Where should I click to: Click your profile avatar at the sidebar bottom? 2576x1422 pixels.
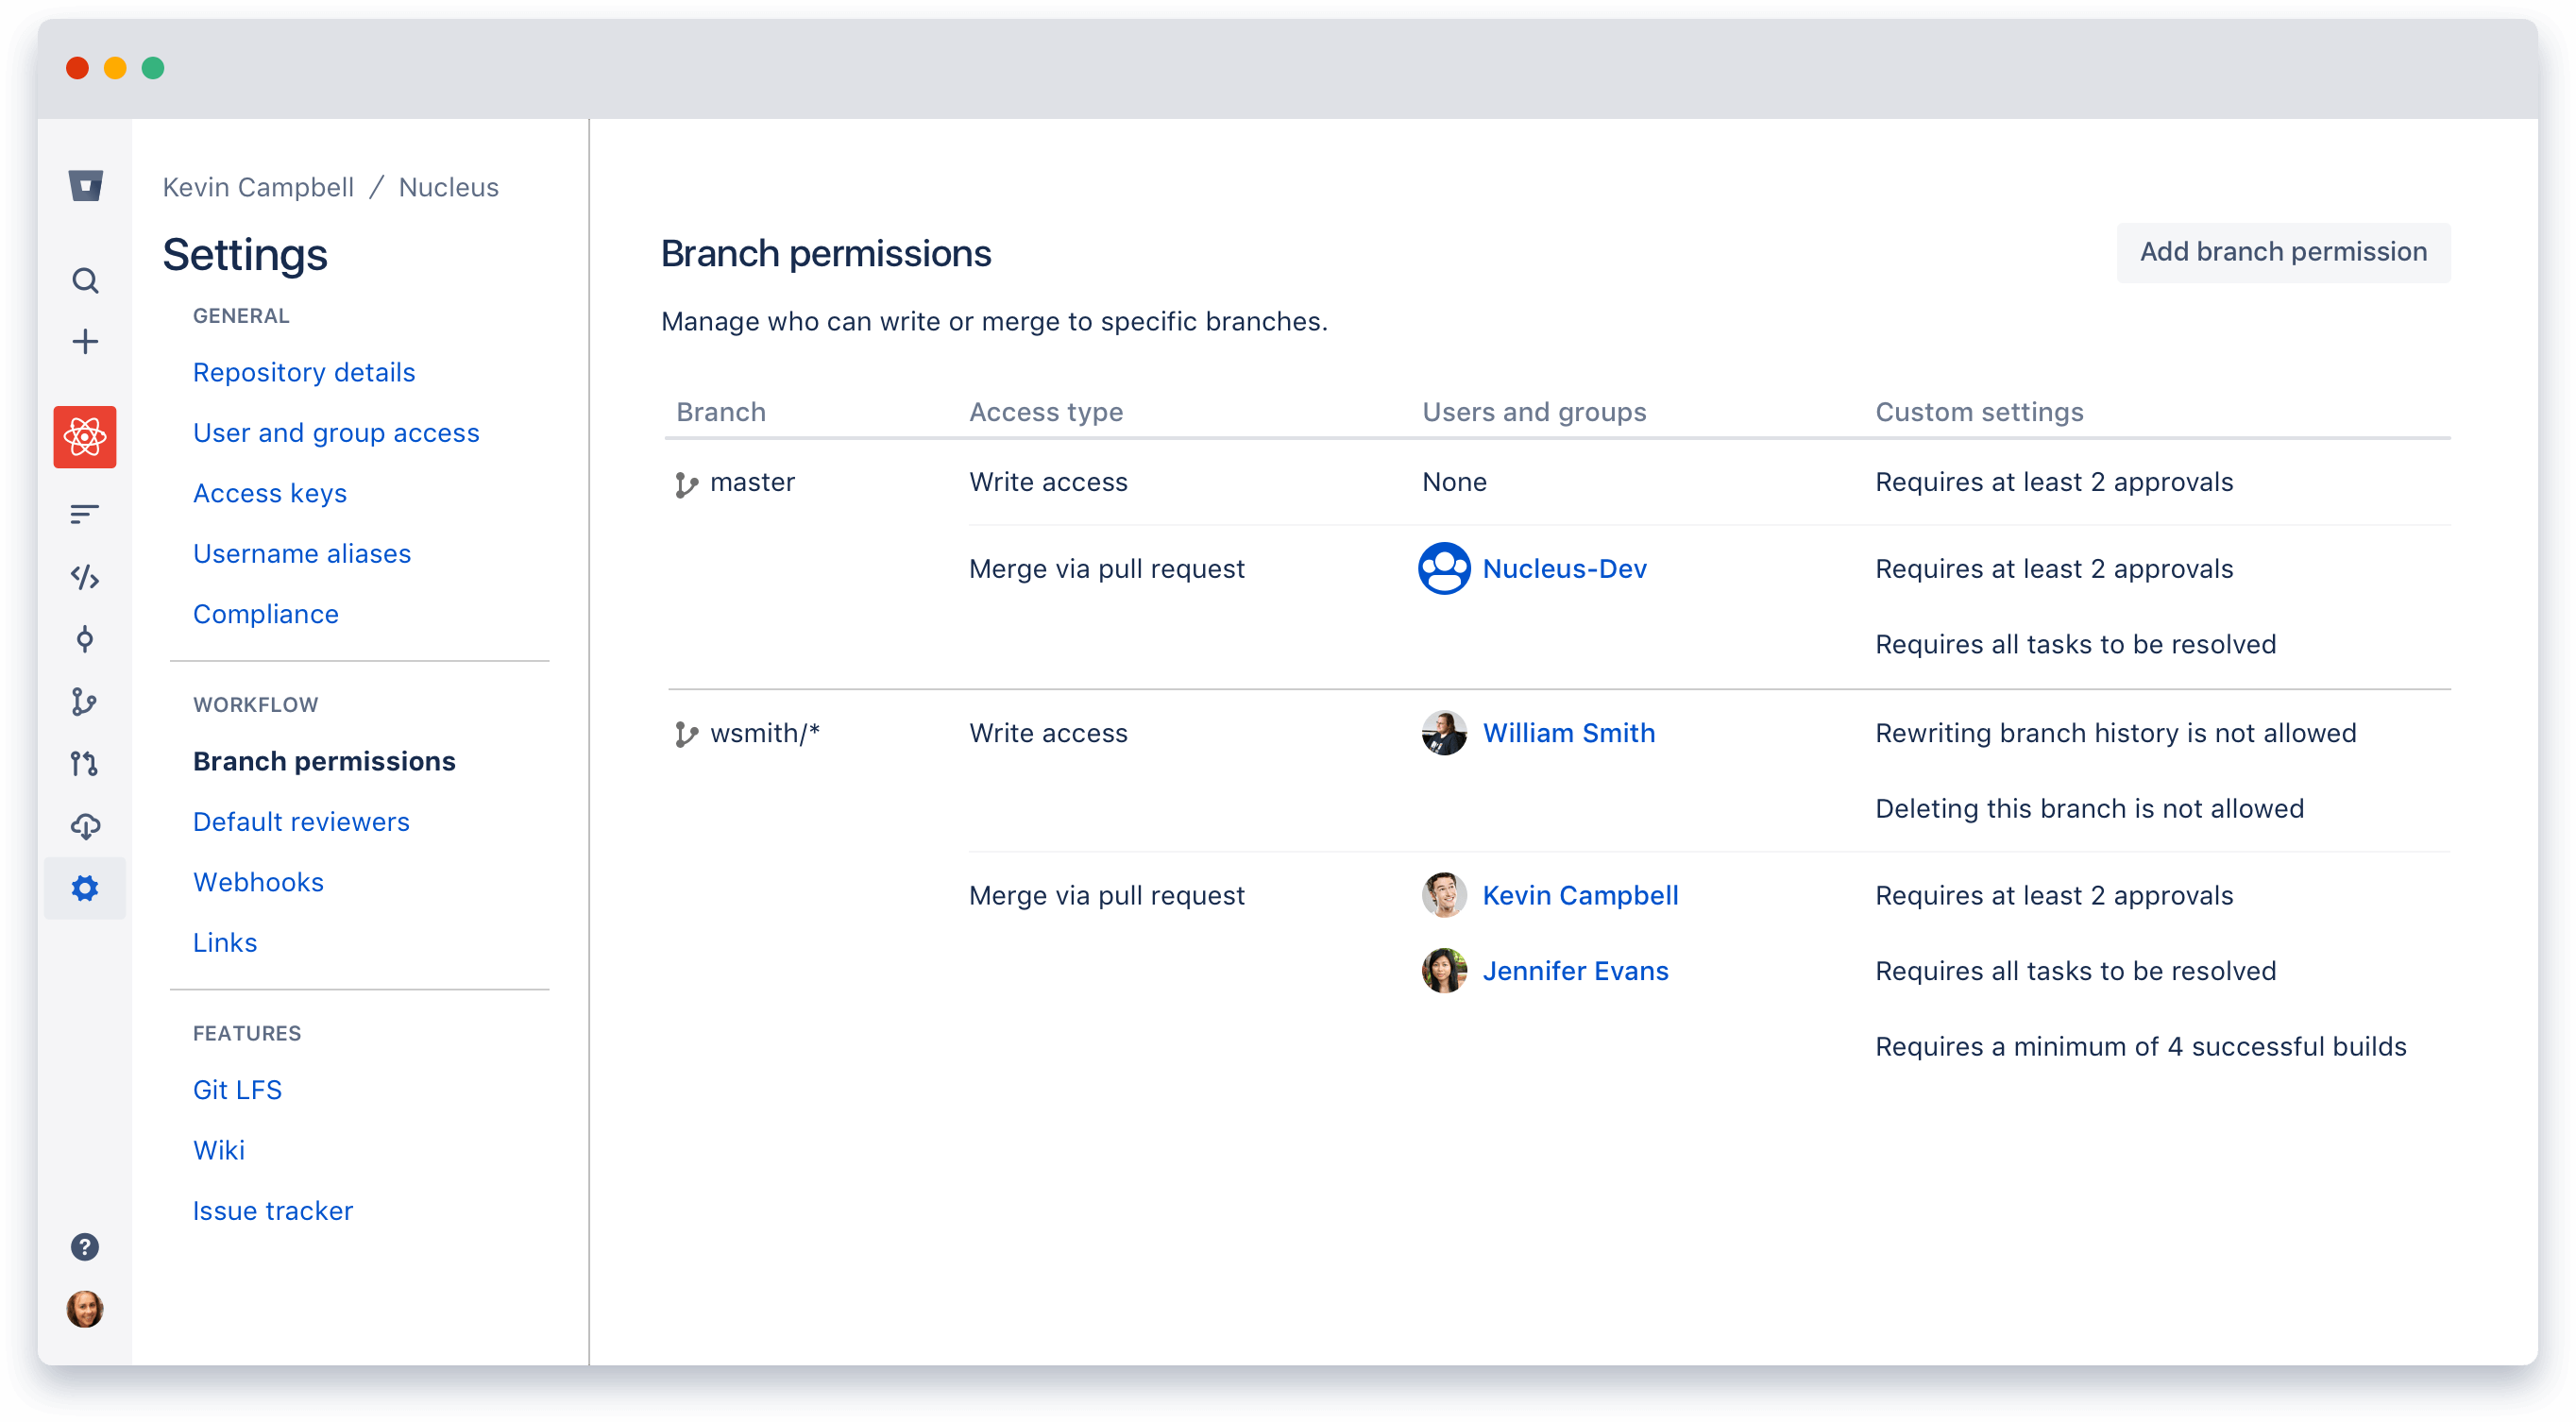tap(85, 1309)
